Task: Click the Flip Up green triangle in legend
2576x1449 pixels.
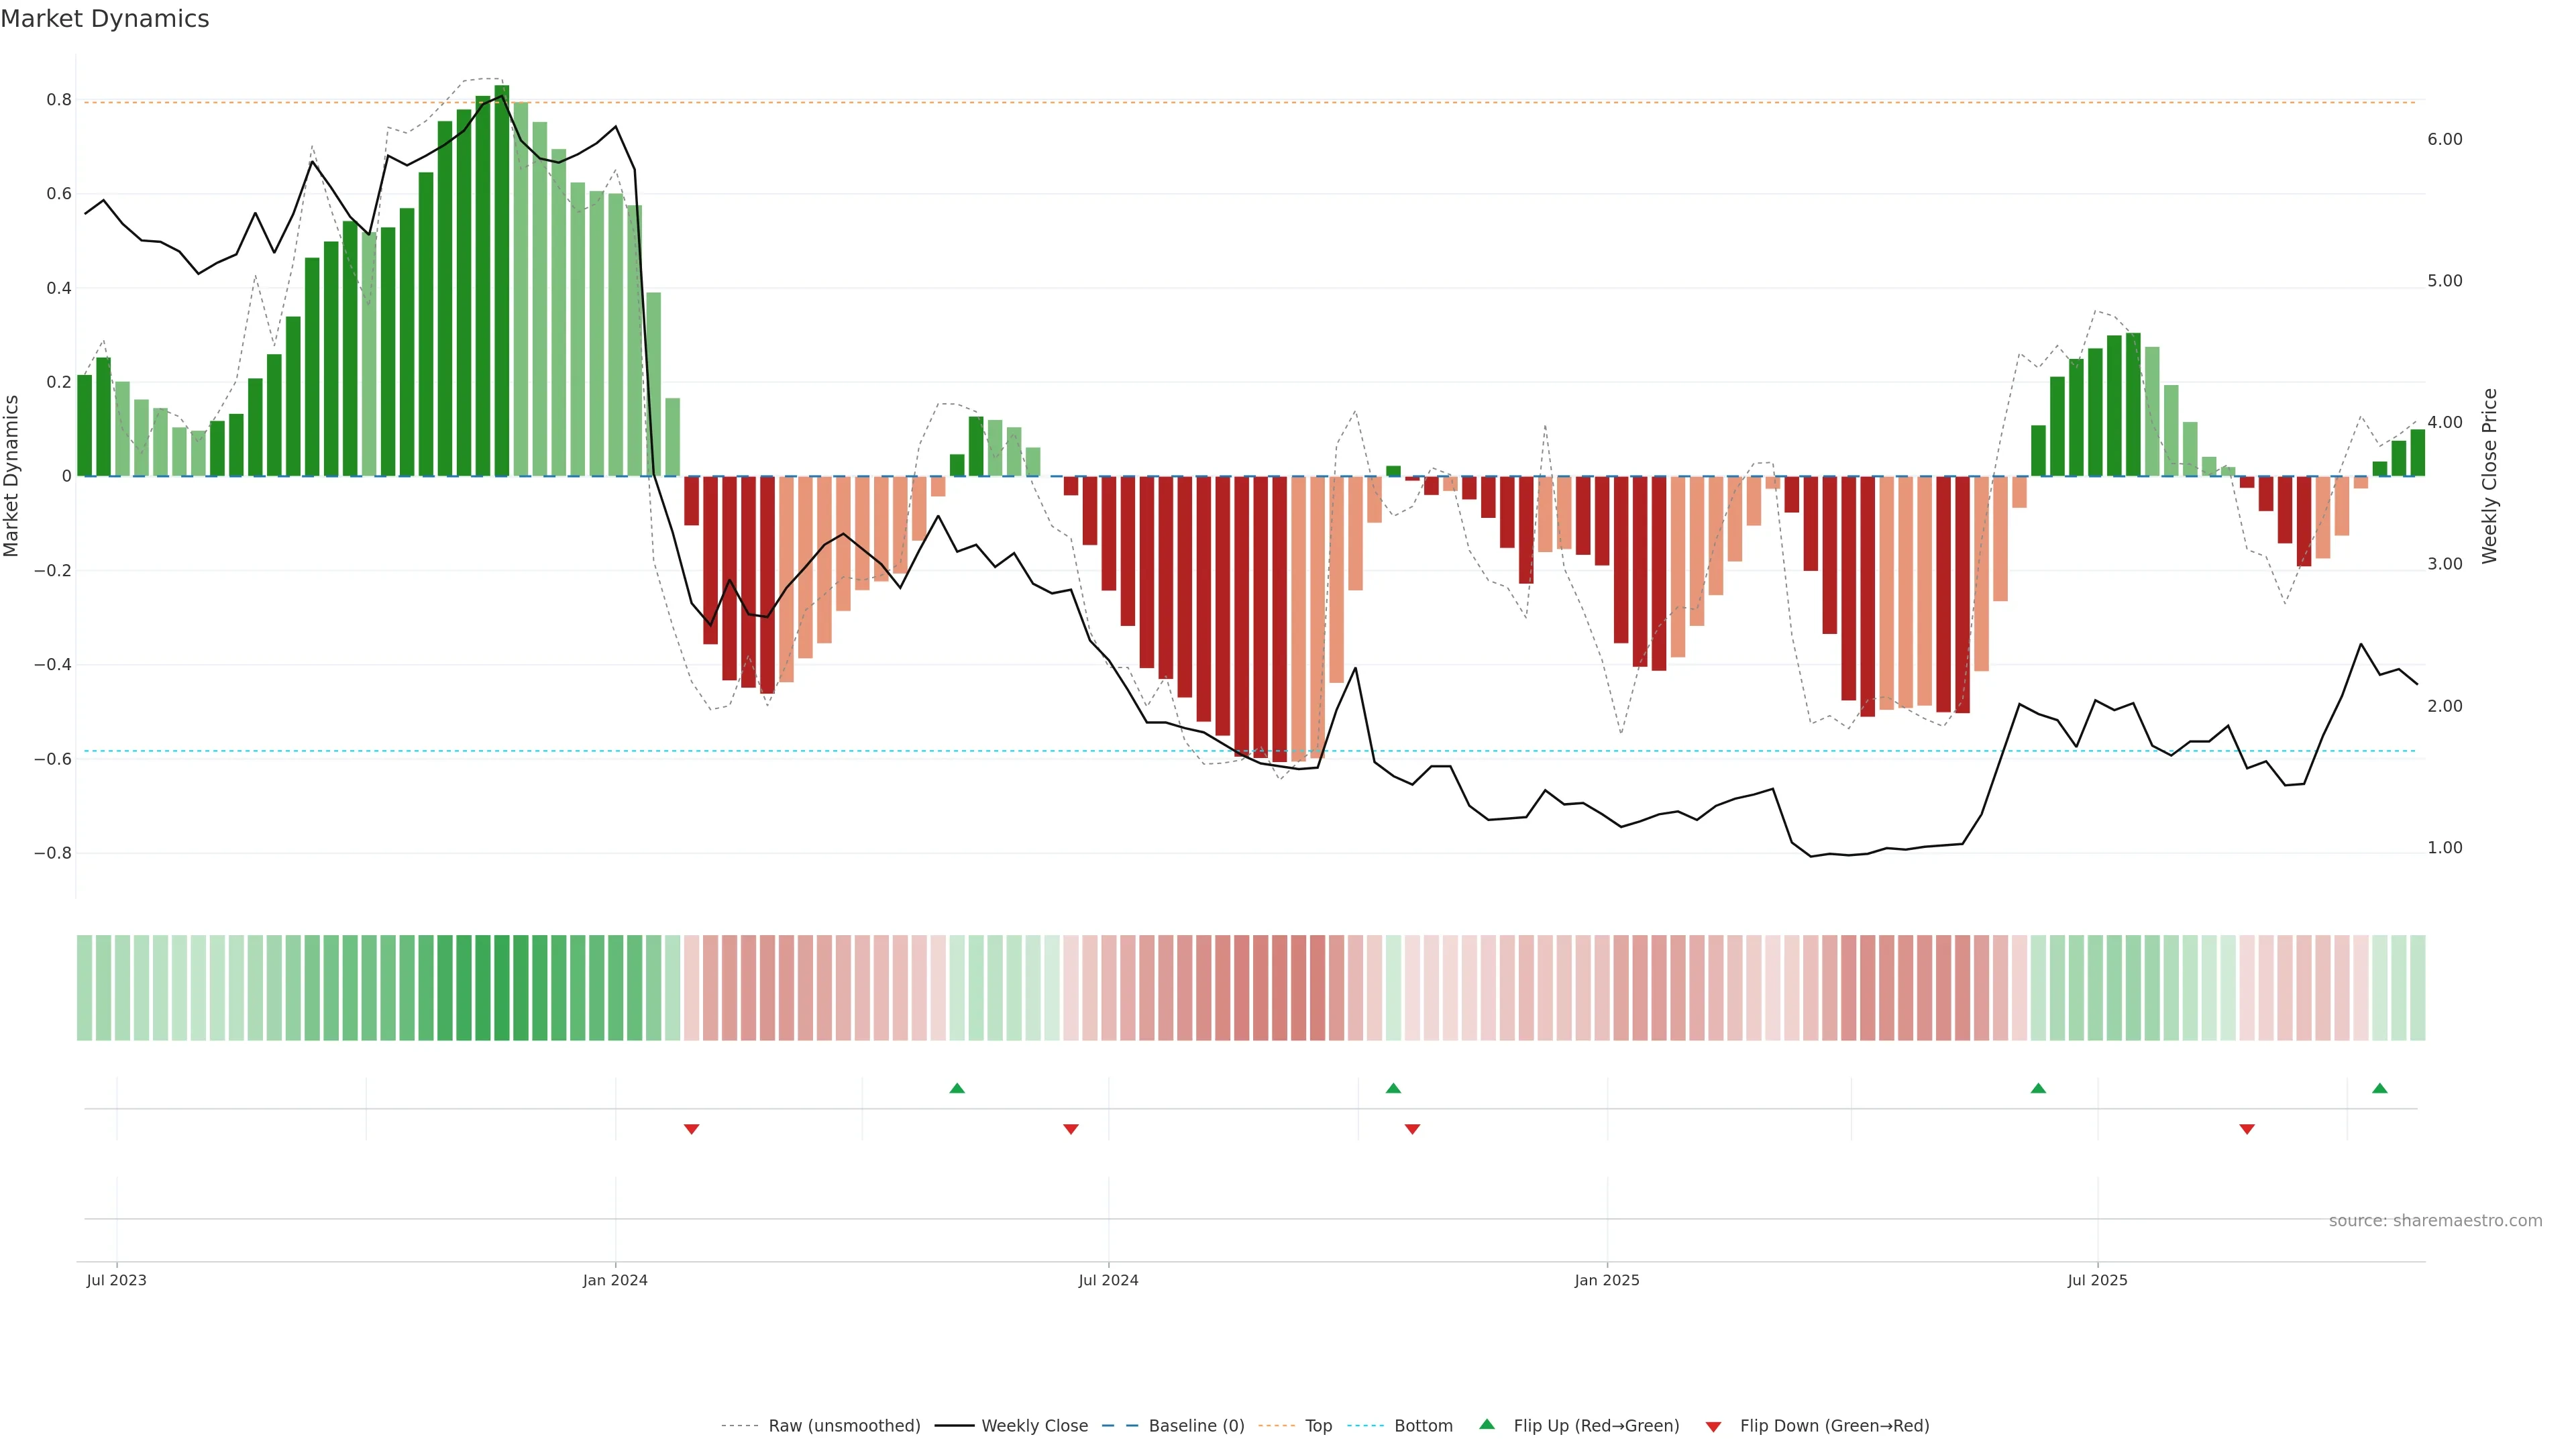Action: pyautogui.click(x=1487, y=1425)
